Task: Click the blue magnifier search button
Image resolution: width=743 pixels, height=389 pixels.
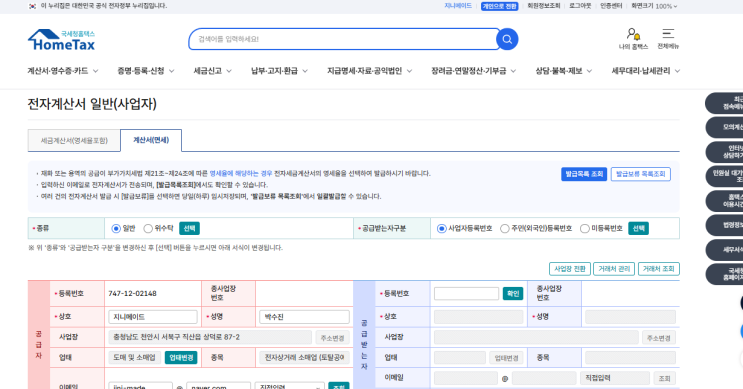Action: point(507,39)
